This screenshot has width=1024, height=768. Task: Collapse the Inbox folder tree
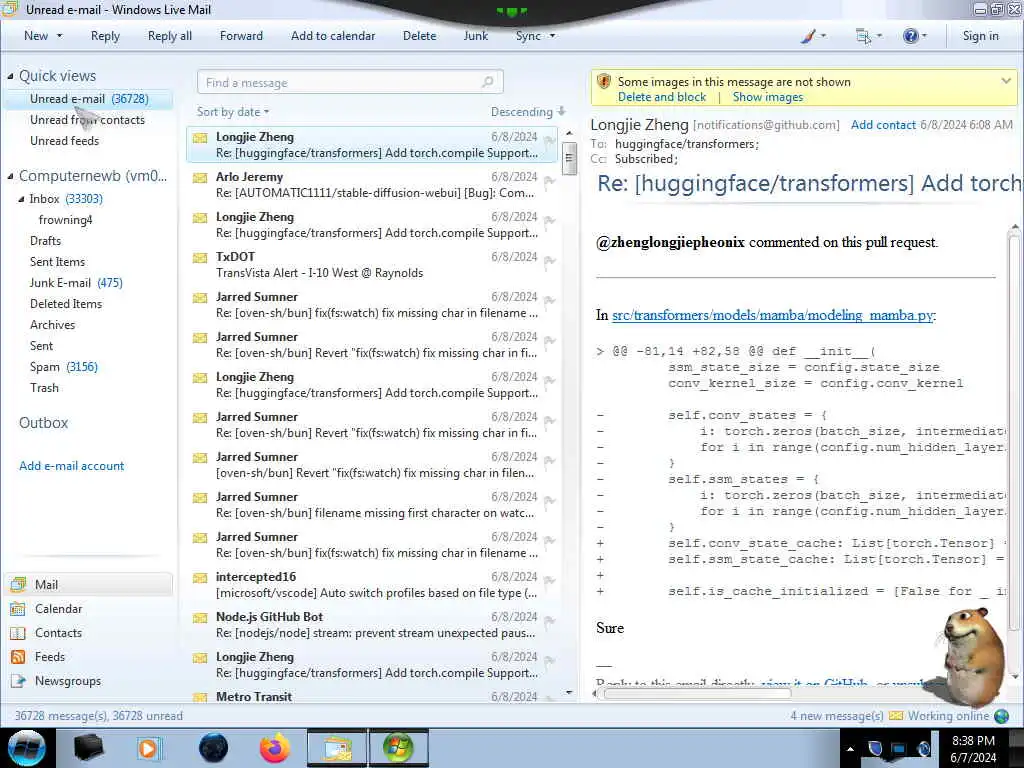coord(21,199)
